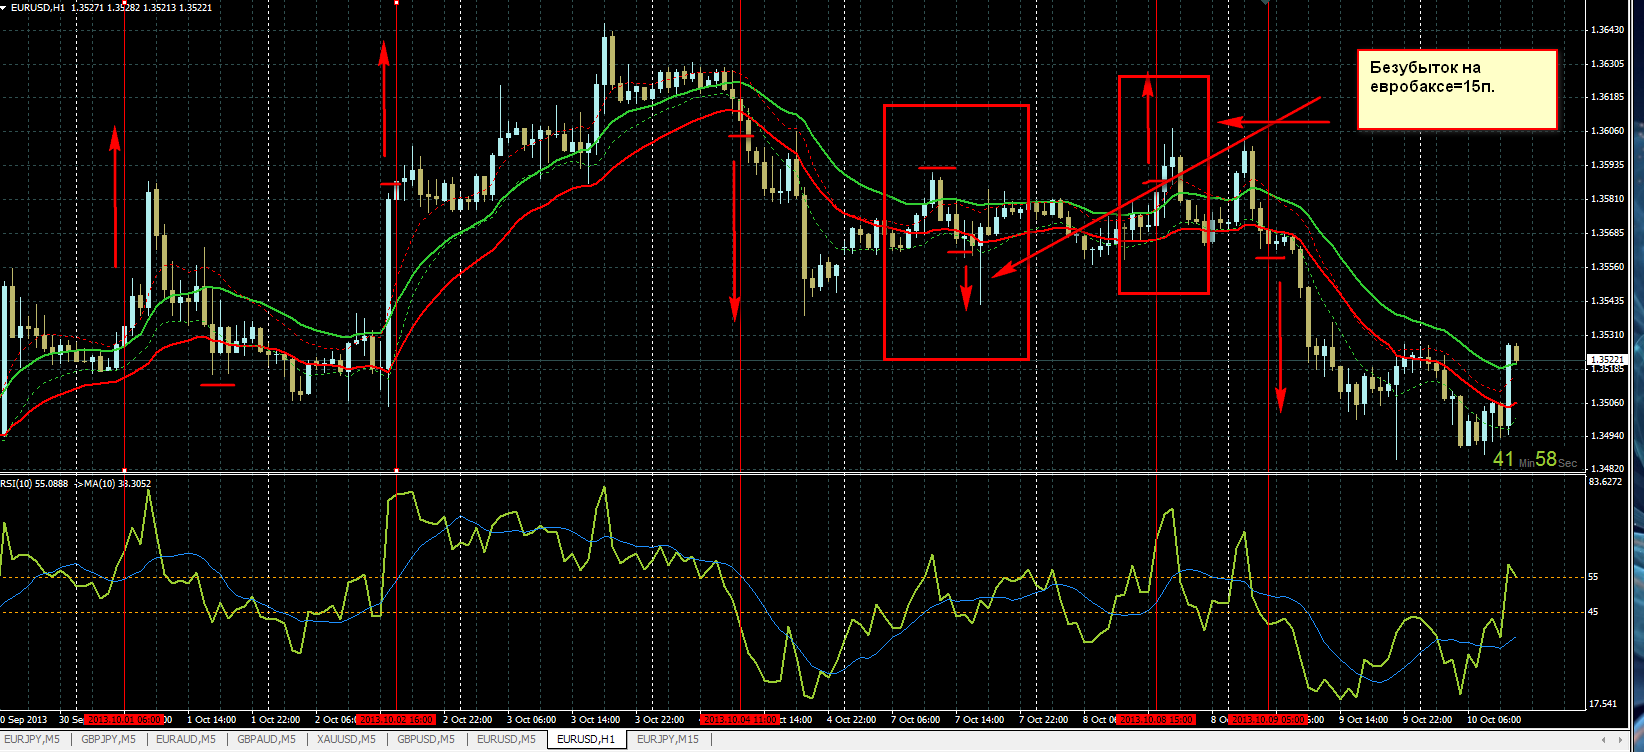Screen dimensions: 1644x752
Task: Show the XAUUSD,M5 chart tab
Action: (346, 740)
